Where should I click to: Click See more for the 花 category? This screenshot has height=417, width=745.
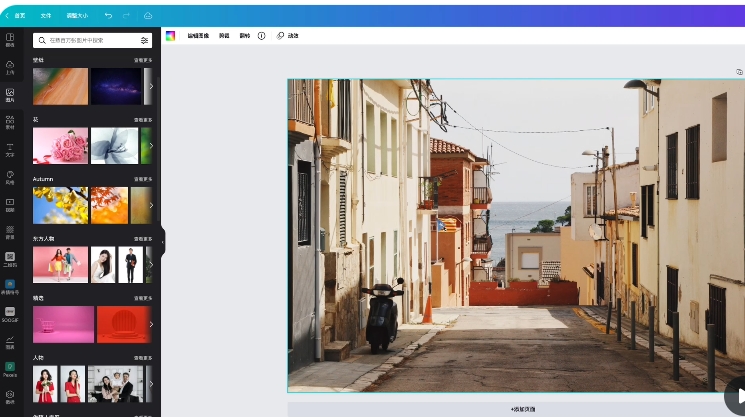(x=143, y=120)
